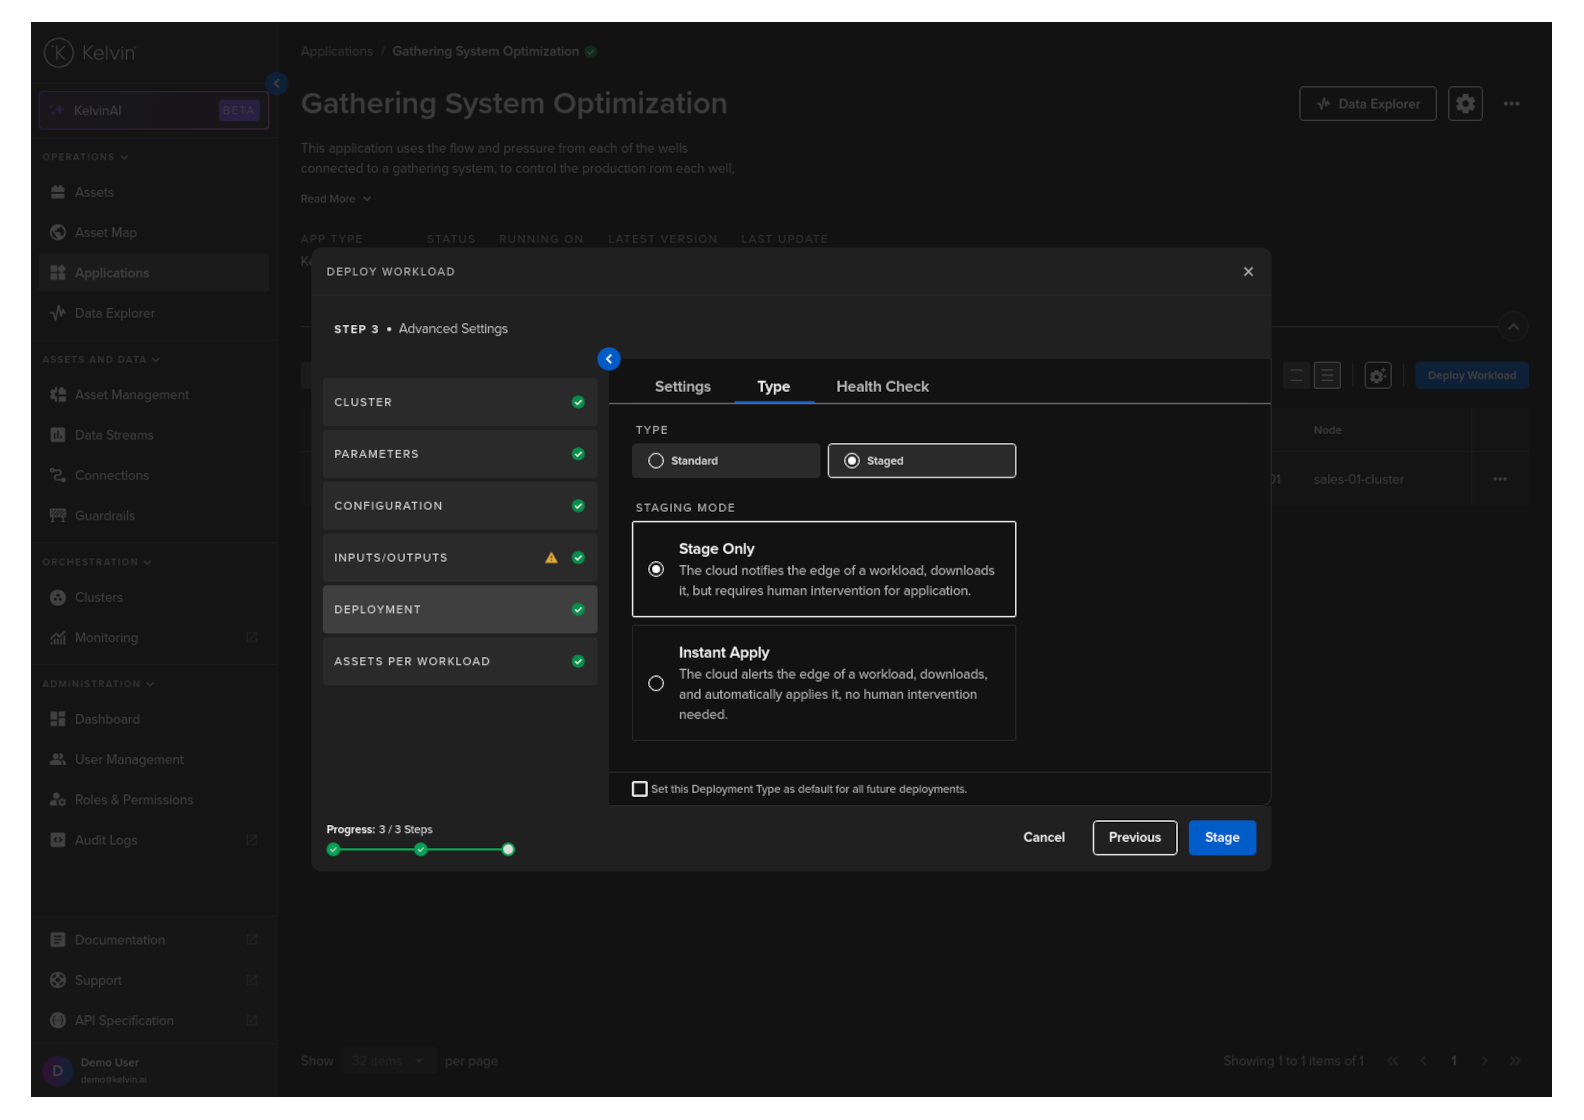
Task: Click the blue Stage button
Action: (x=1221, y=838)
